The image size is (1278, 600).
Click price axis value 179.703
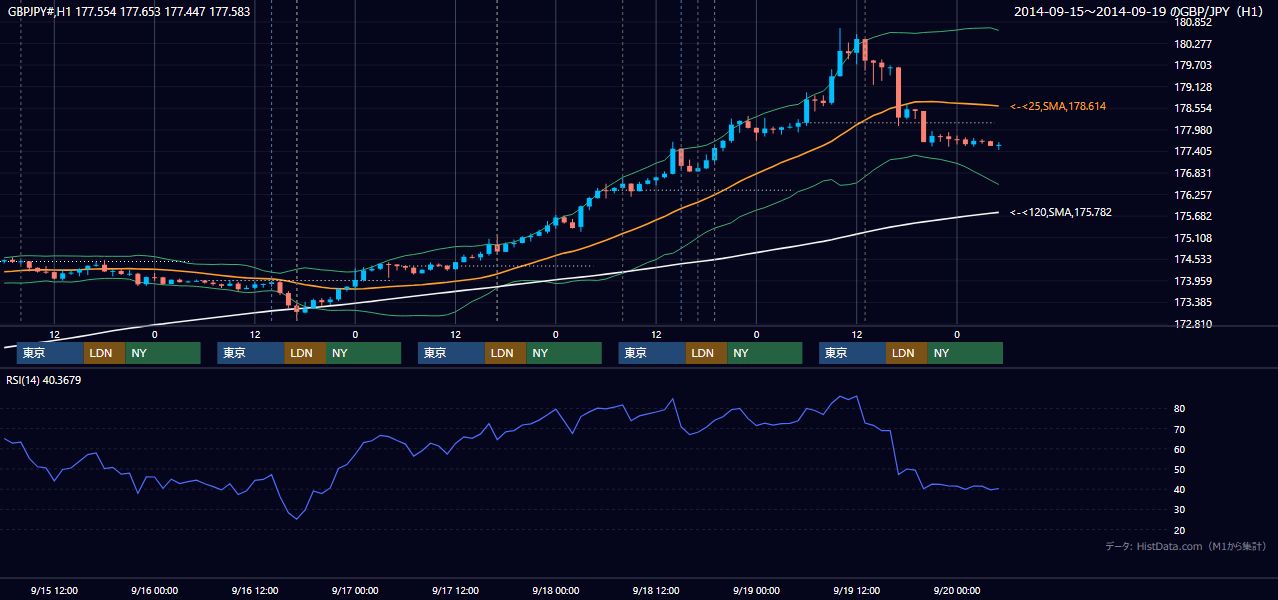click(x=1193, y=66)
